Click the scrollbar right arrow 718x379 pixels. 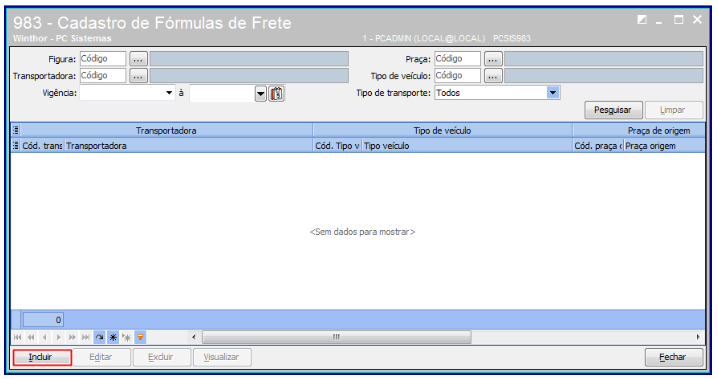[x=698, y=337]
